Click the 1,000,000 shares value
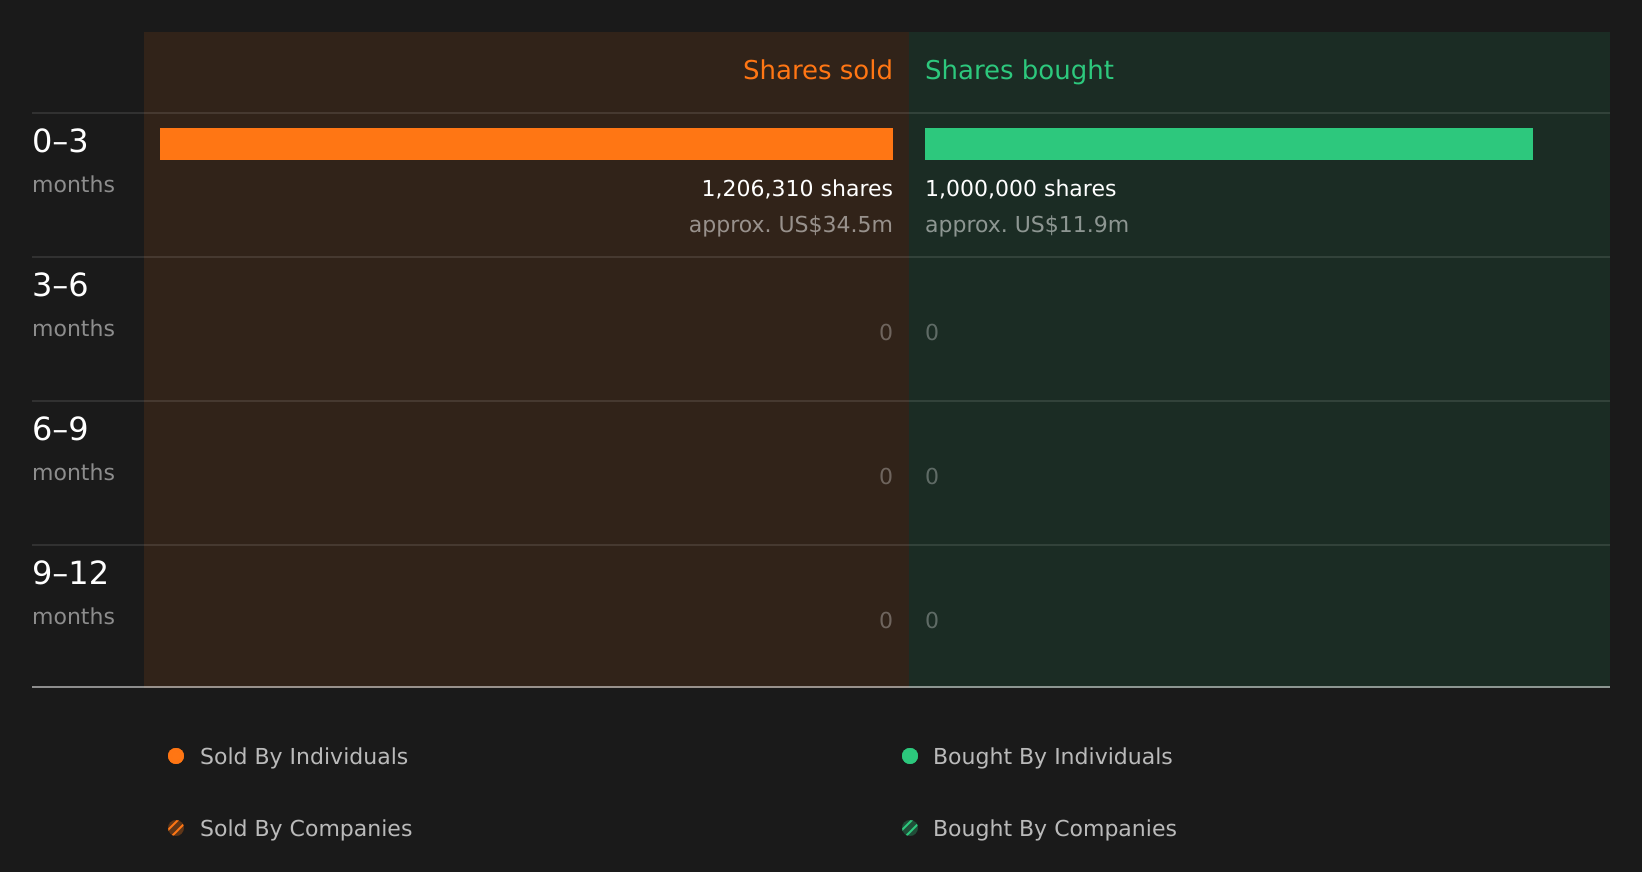 click(1020, 188)
